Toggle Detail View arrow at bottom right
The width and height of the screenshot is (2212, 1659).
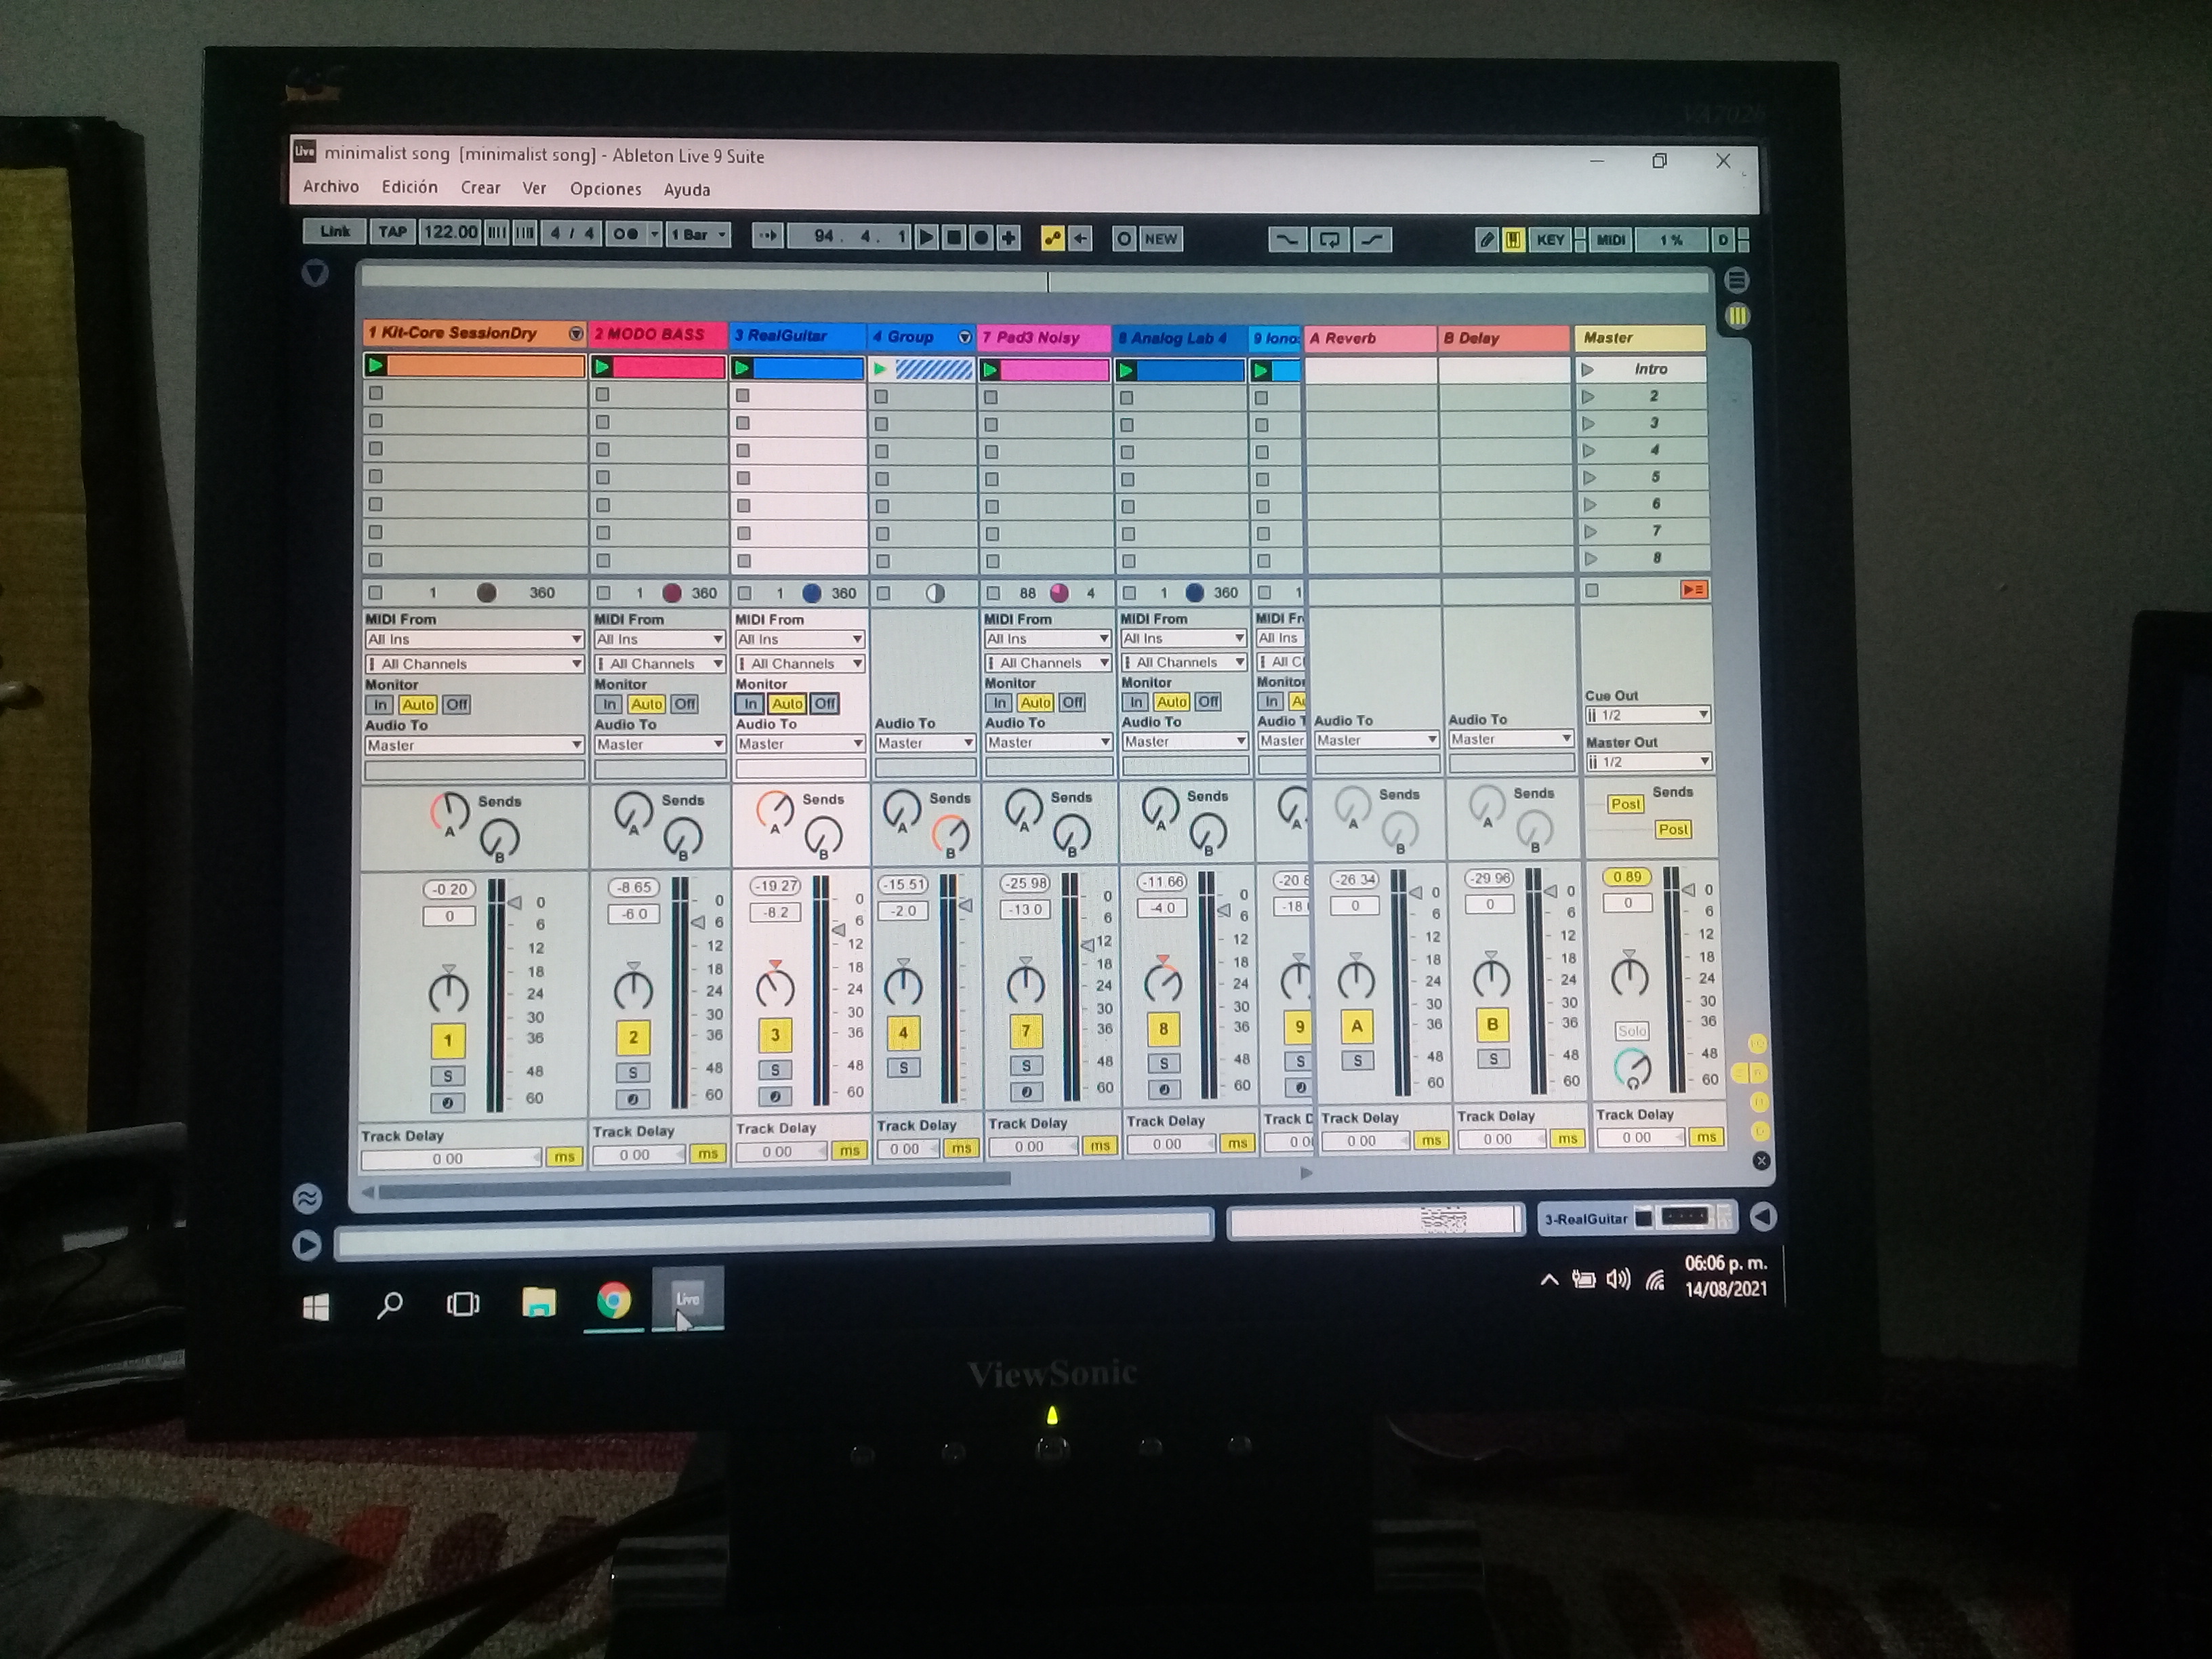[x=1763, y=1216]
